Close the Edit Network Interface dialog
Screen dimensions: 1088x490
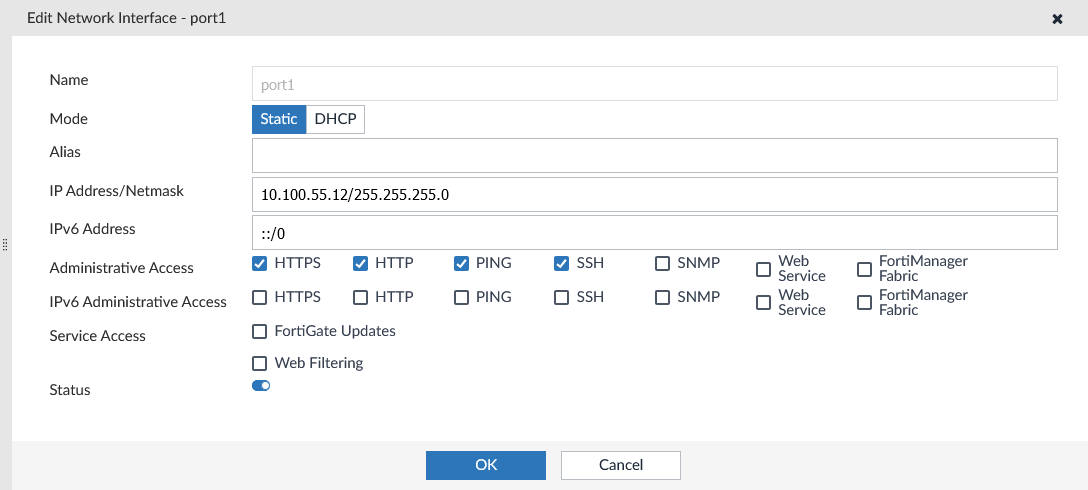click(1057, 19)
